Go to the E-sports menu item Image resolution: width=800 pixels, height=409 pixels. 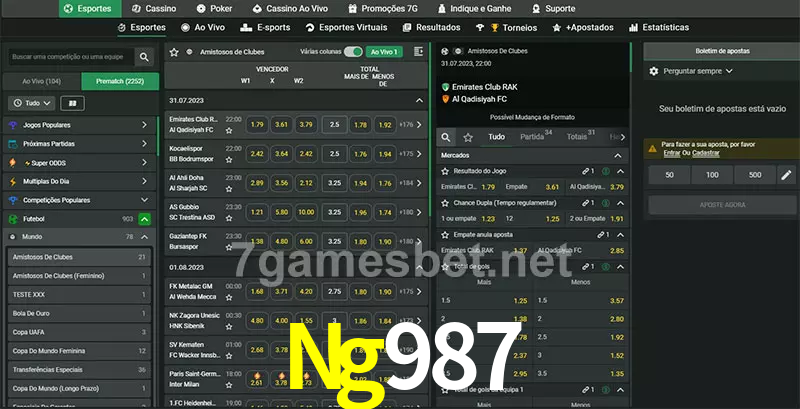[265, 28]
